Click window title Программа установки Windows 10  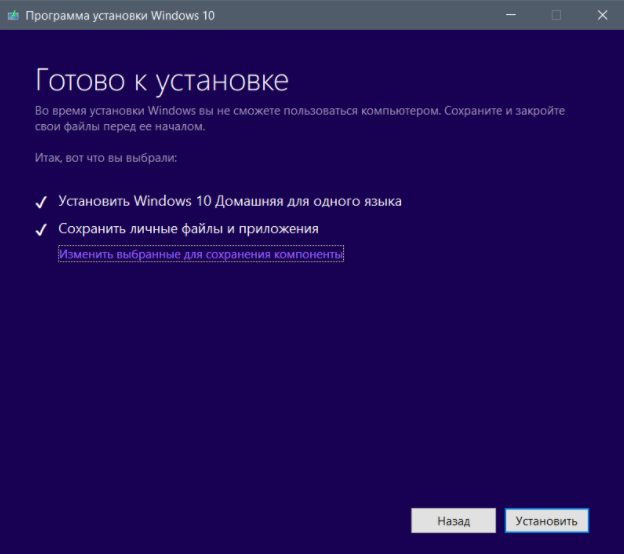[120, 16]
